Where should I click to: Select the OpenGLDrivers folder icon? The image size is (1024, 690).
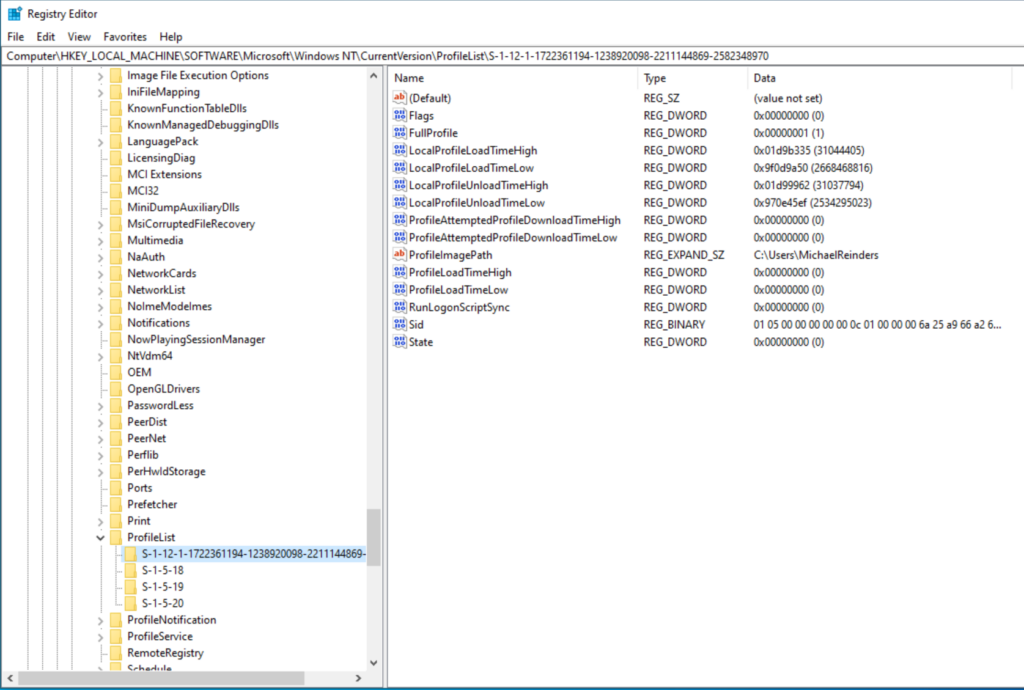click(x=116, y=389)
